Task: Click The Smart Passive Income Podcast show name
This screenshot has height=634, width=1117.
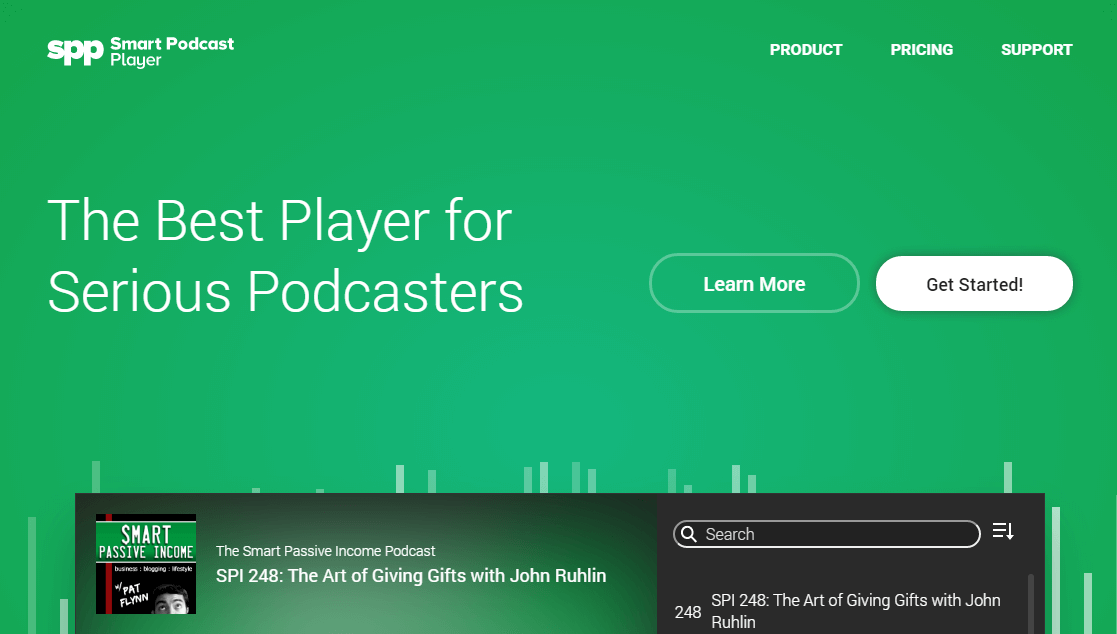Action: click(326, 551)
